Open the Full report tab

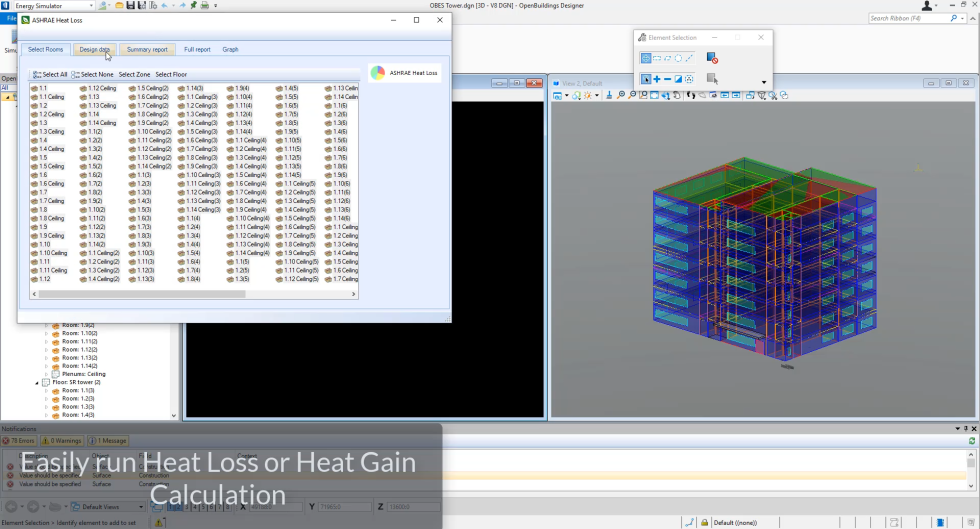click(x=197, y=49)
